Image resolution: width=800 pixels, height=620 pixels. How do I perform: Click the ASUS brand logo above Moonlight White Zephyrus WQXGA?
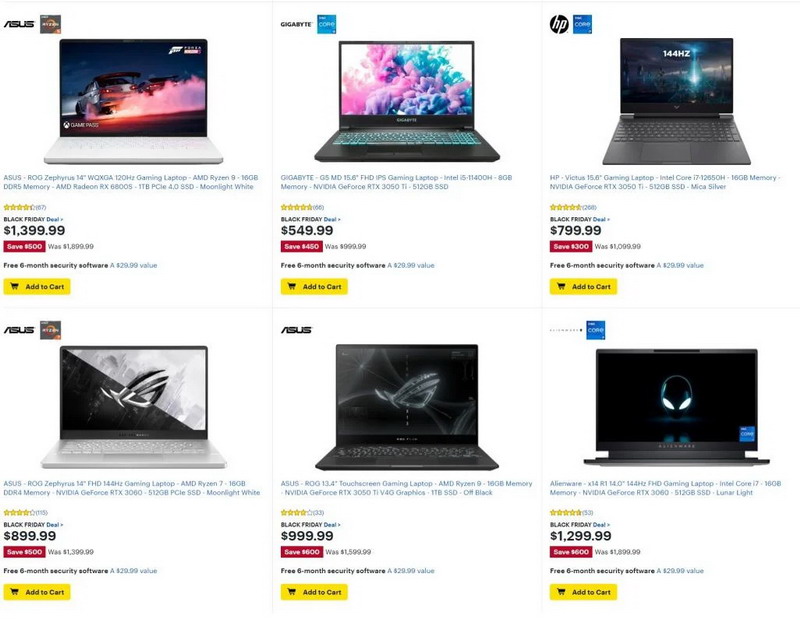pos(19,24)
